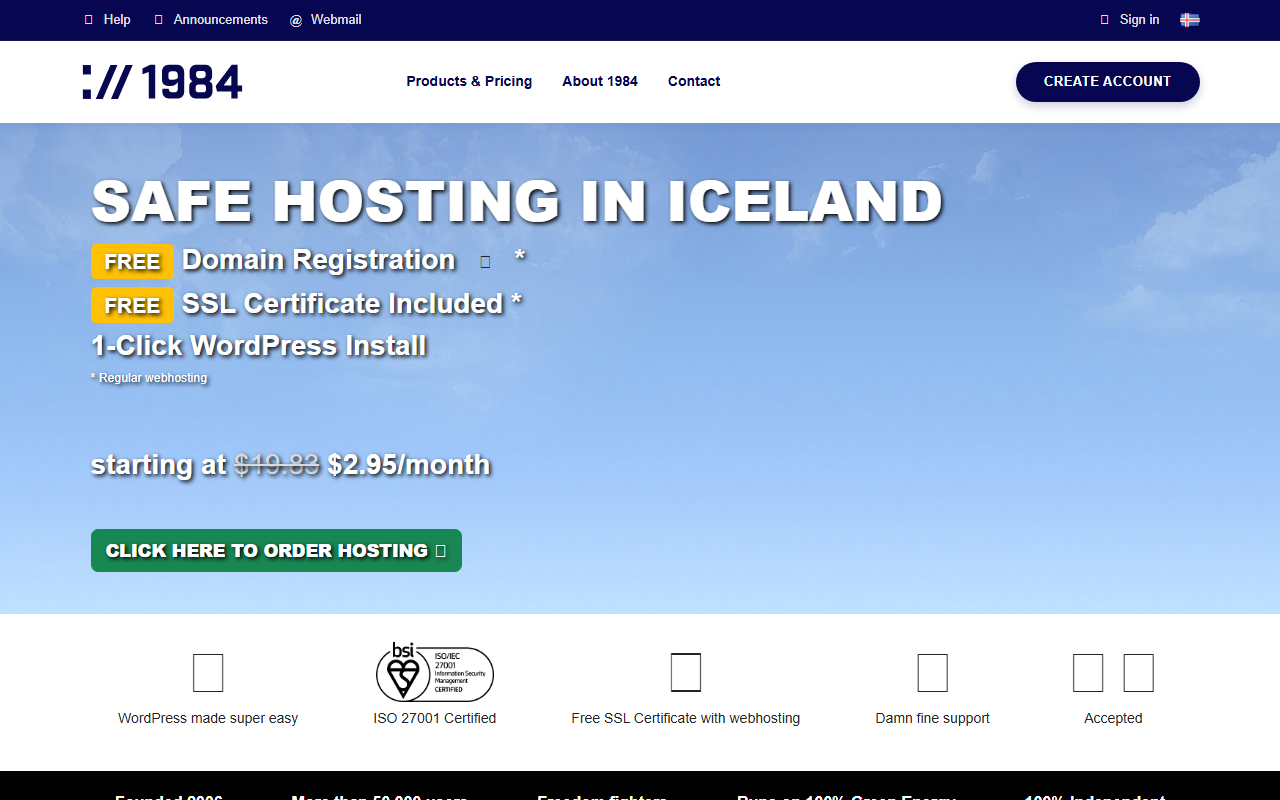The image size is (1280, 800).
Task: Click the first Accepted payment icon
Action: 1088,673
